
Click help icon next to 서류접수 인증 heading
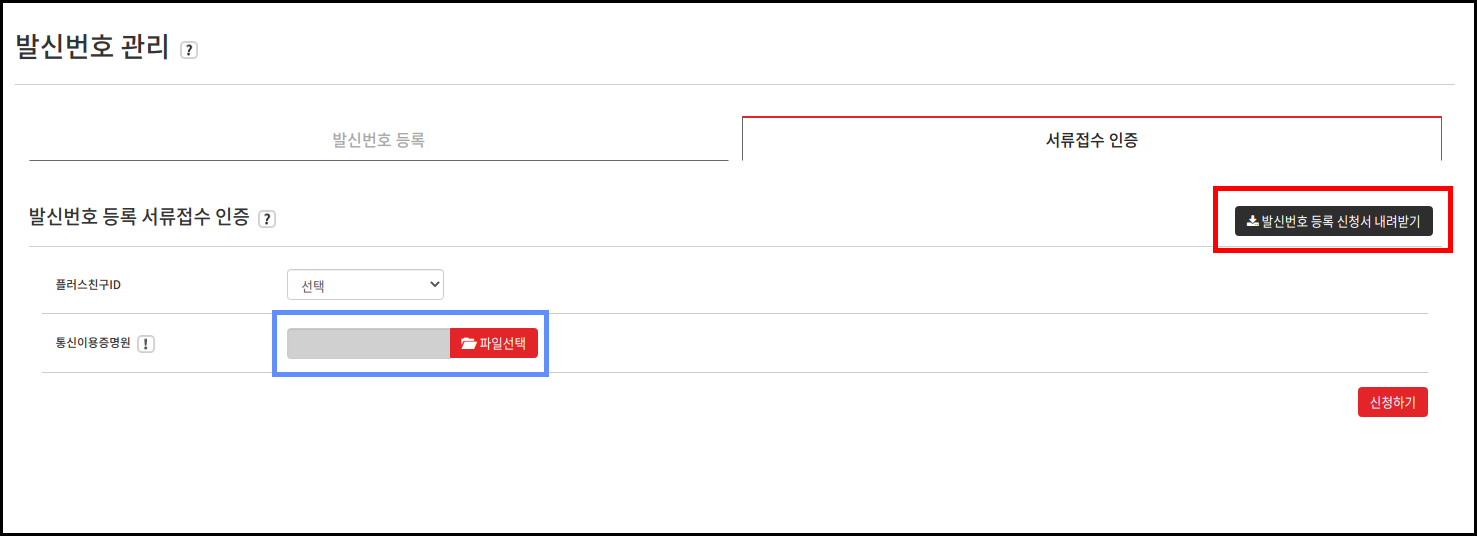[x=267, y=219]
